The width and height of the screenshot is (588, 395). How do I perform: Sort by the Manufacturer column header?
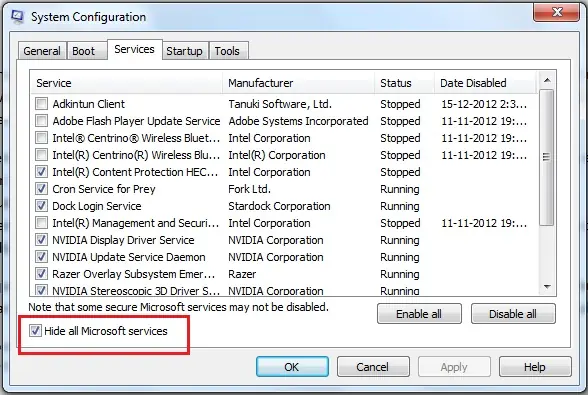298,83
